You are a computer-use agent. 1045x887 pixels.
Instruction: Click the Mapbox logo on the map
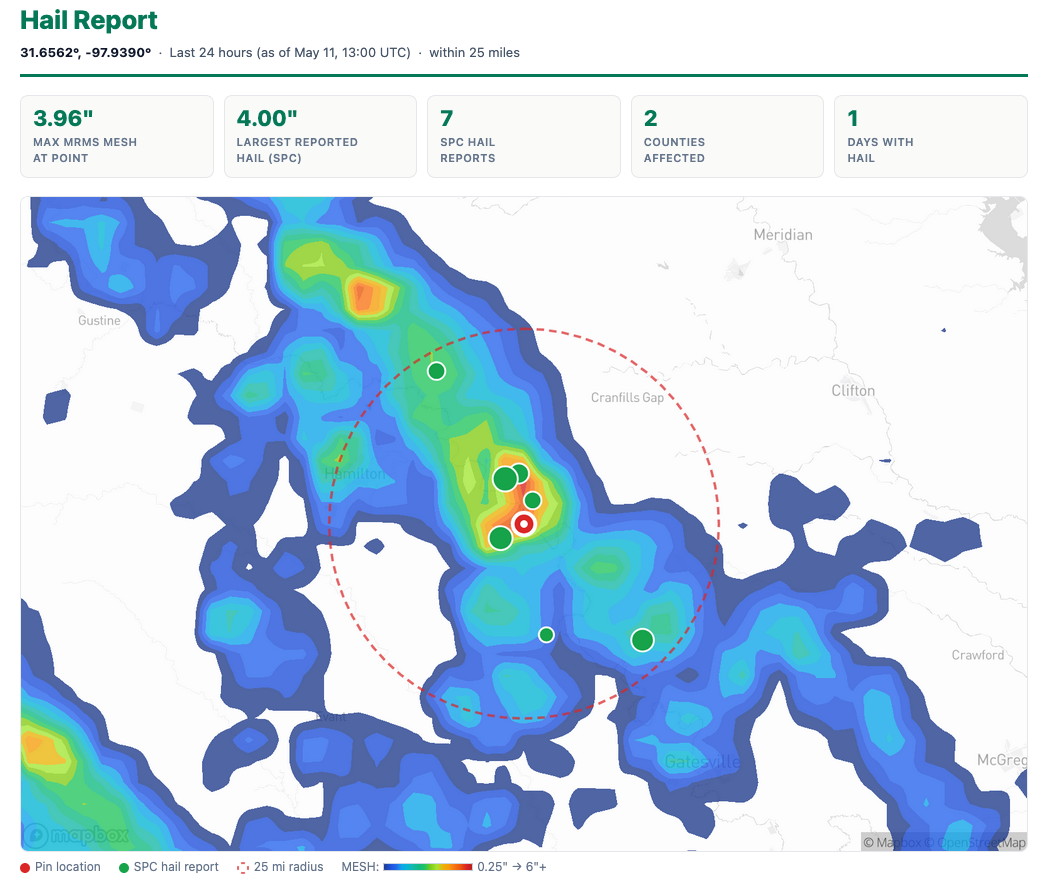pos(77,834)
